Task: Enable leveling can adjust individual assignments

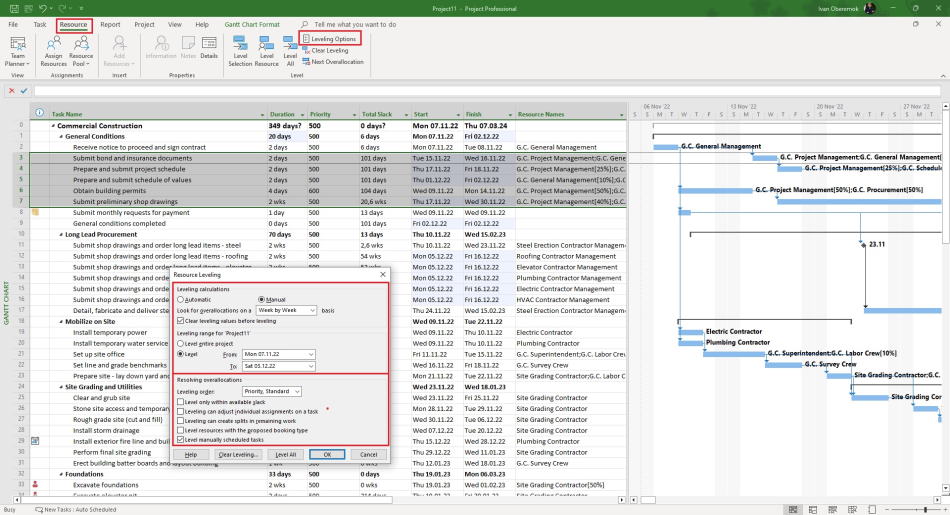Action: click(181, 411)
